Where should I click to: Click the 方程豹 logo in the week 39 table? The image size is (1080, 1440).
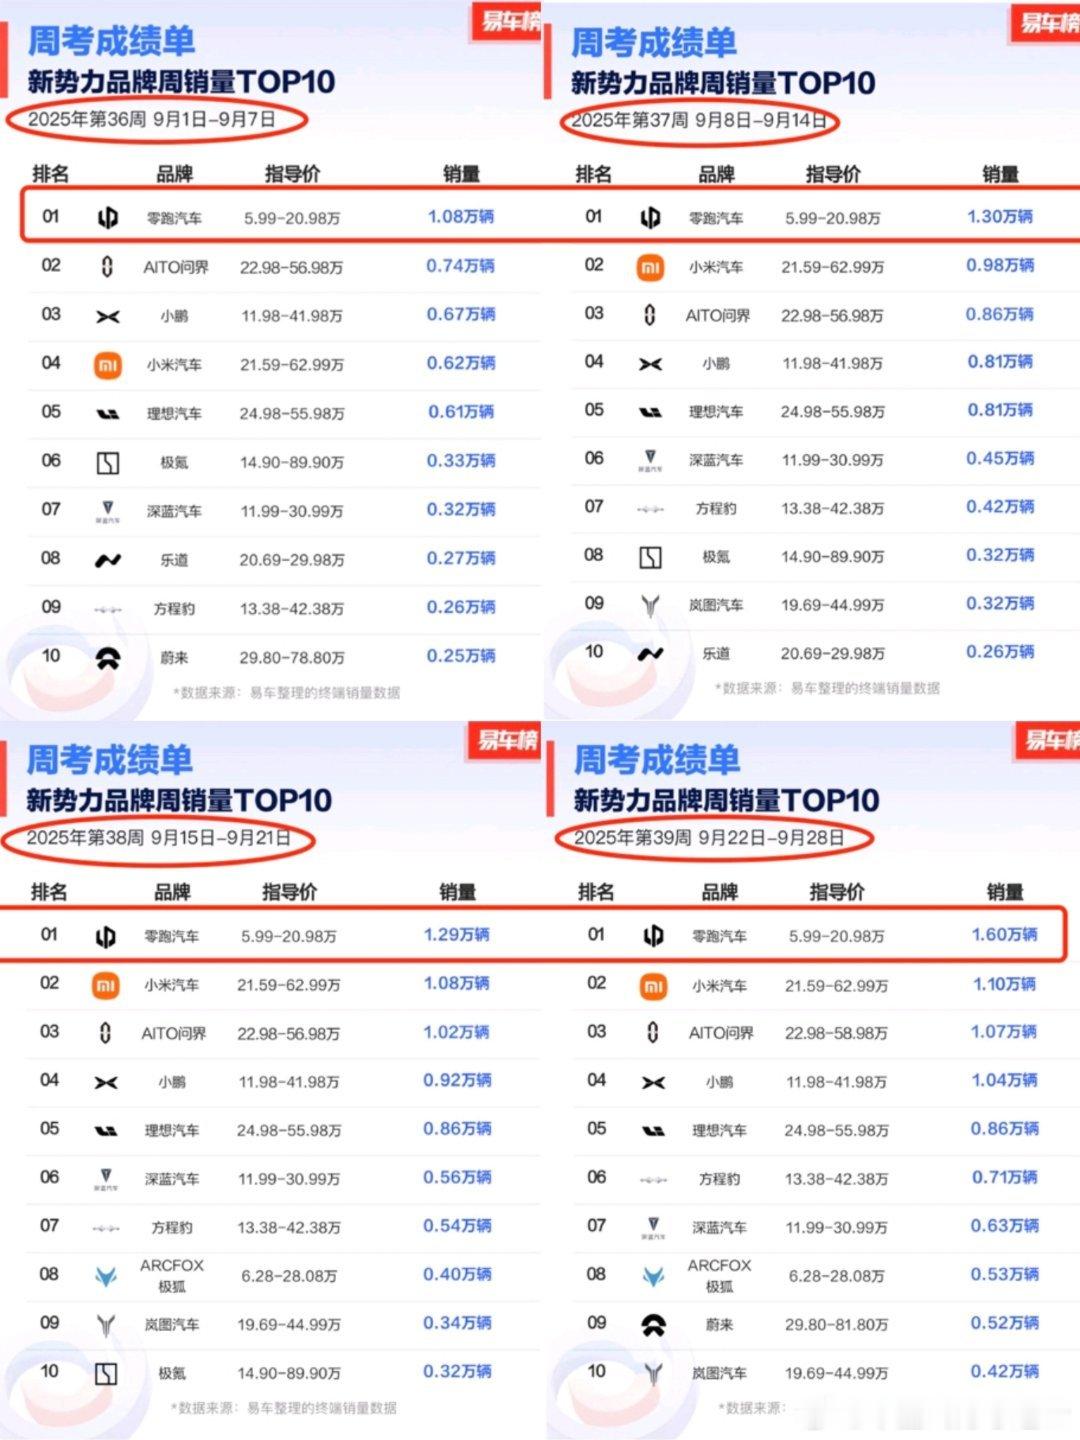[x=653, y=1179]
